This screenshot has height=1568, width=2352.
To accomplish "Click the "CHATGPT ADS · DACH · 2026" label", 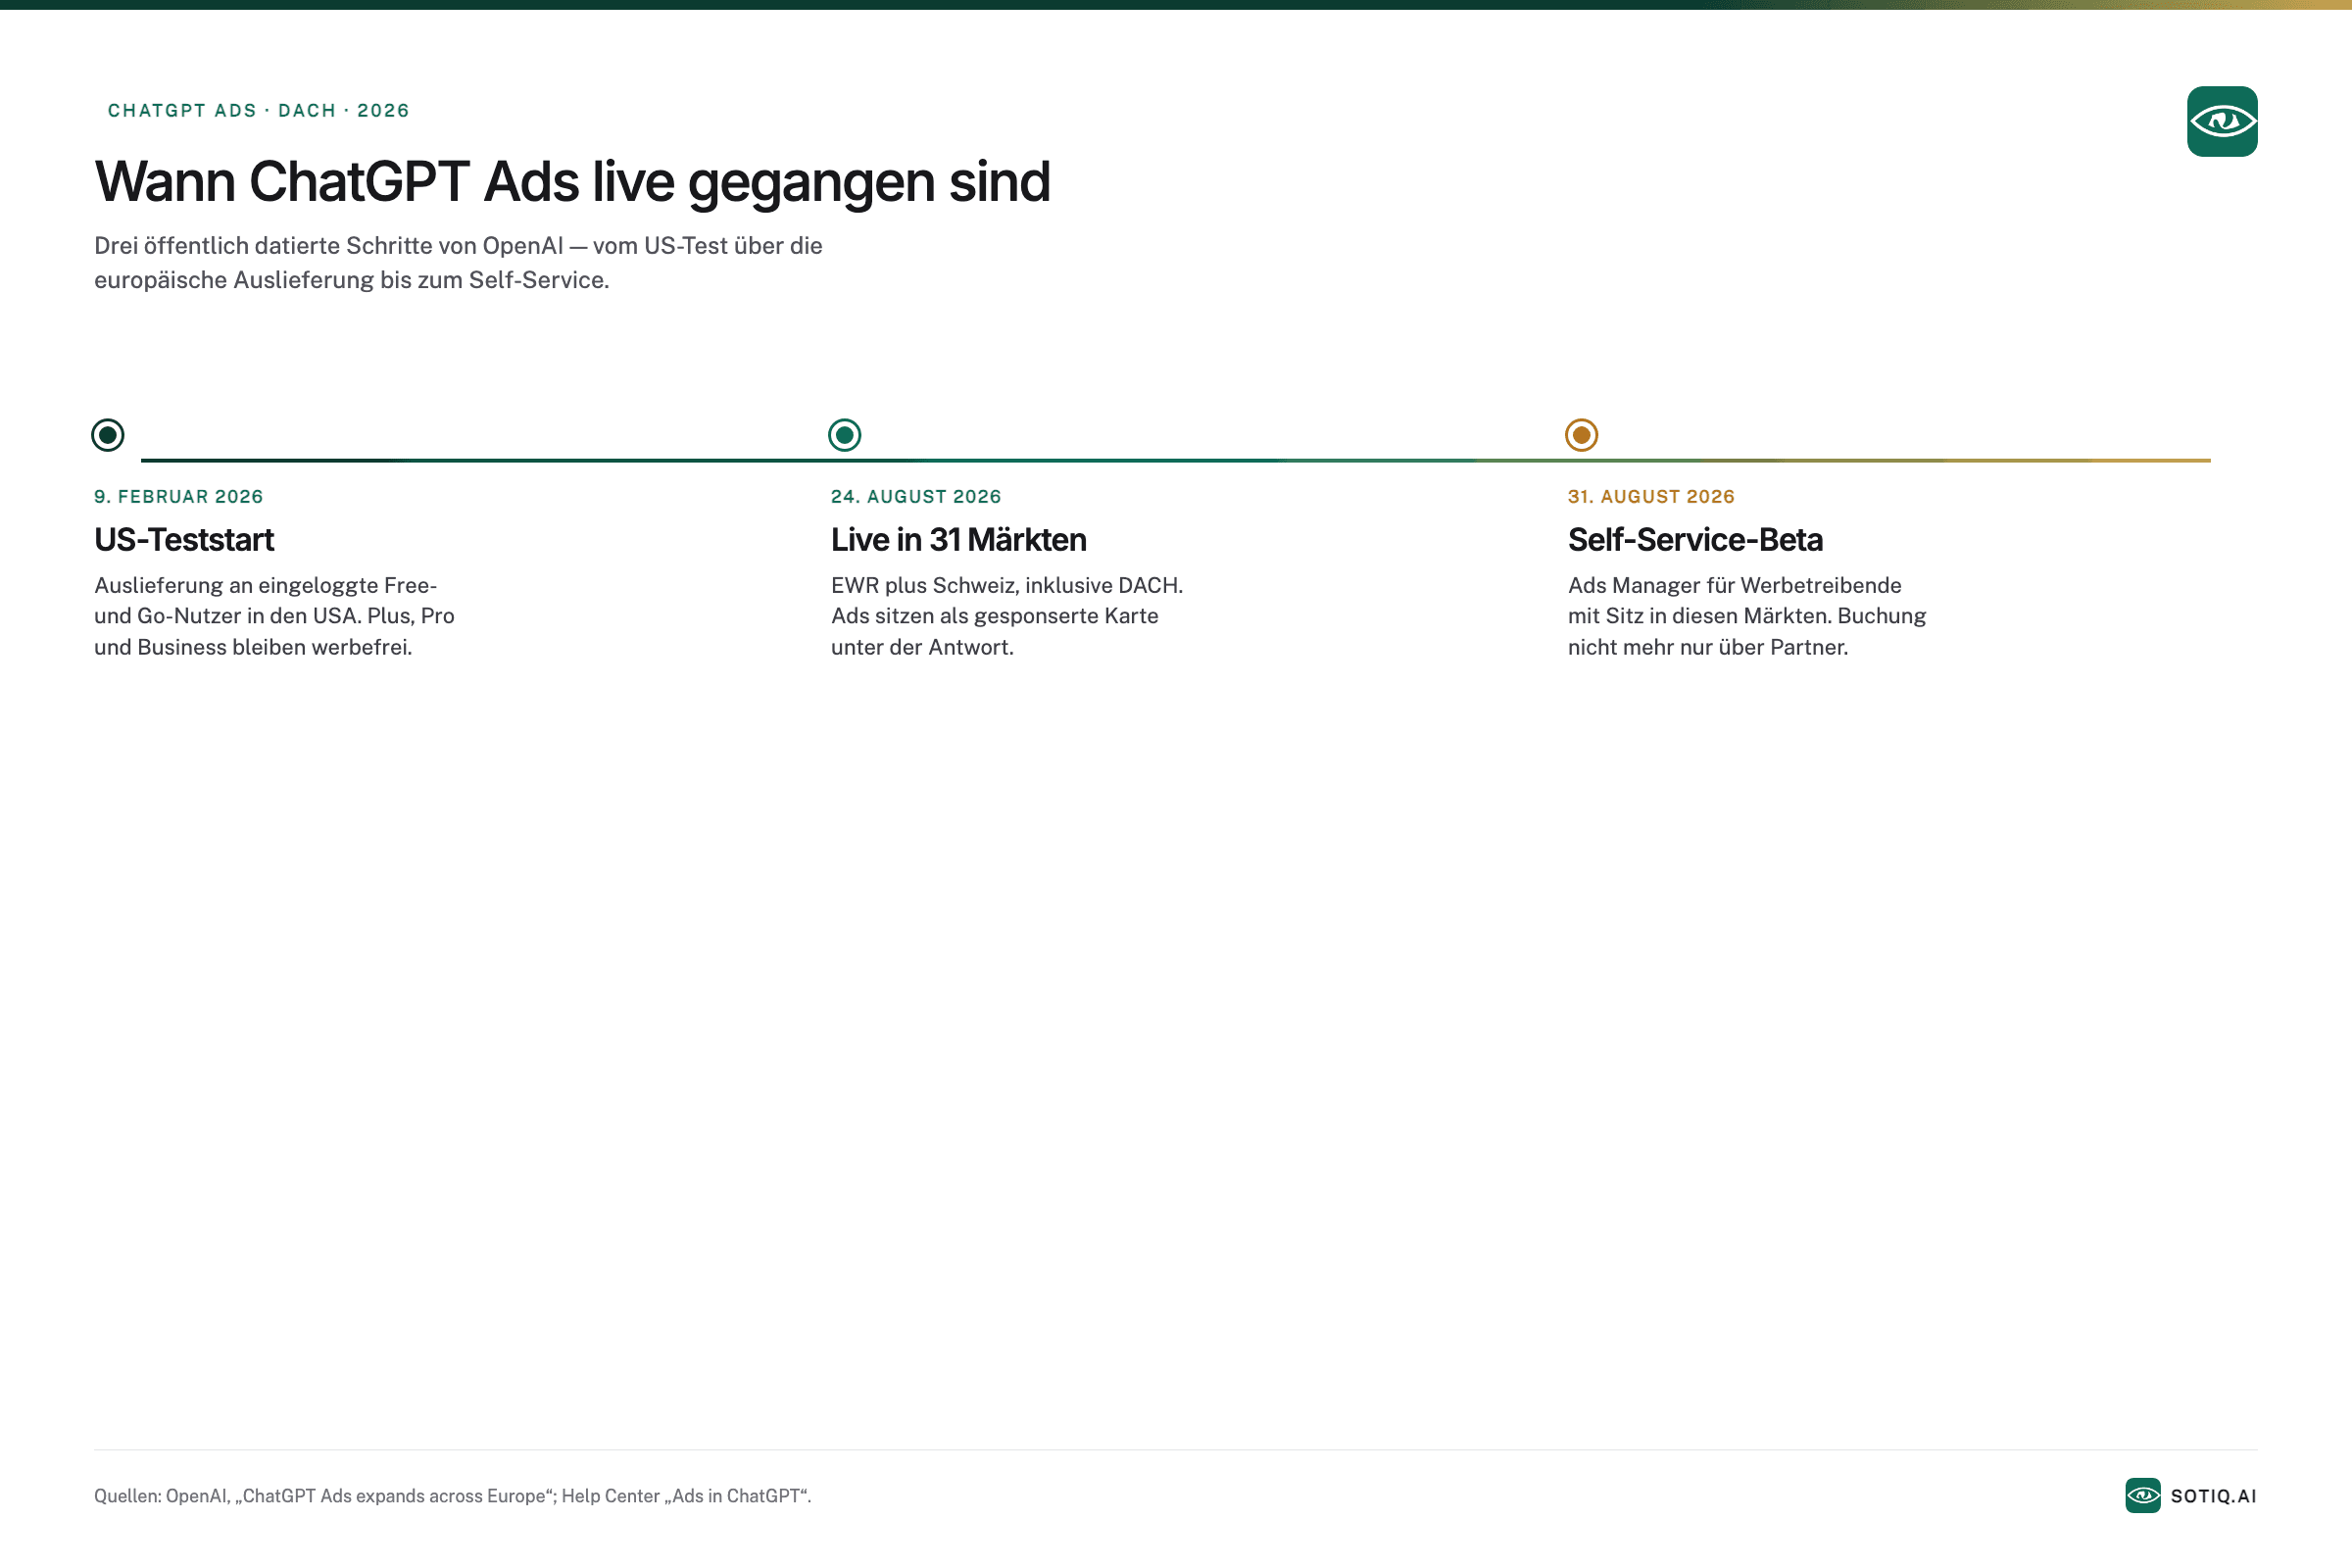I will [x=259, y=111].
